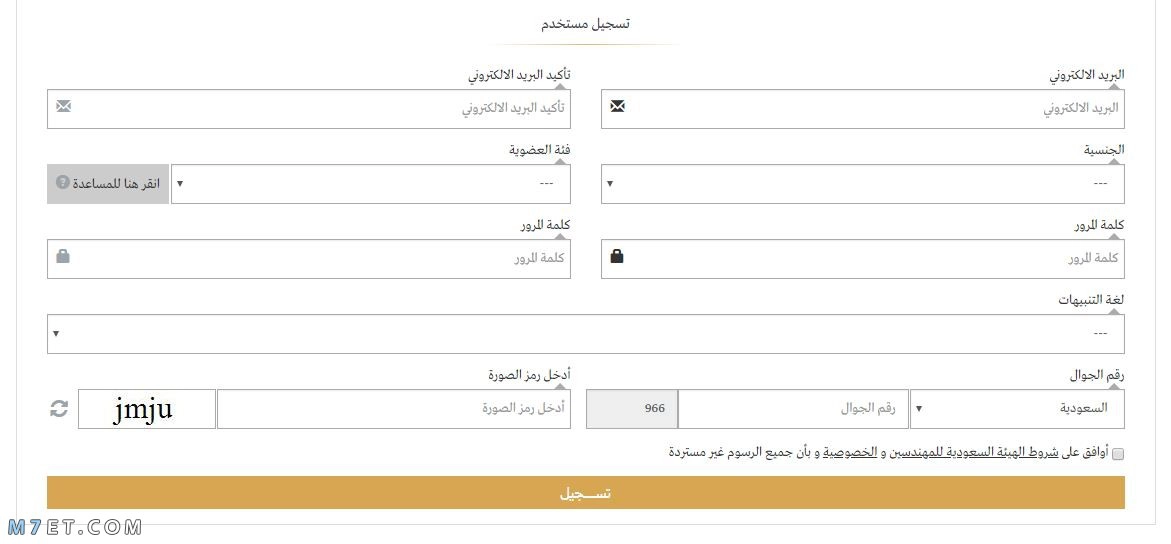The height and width of the screenshot is (544, 1171).
Task: Open the فئة العضوية membership category dropdown
Action: (370, 184)
